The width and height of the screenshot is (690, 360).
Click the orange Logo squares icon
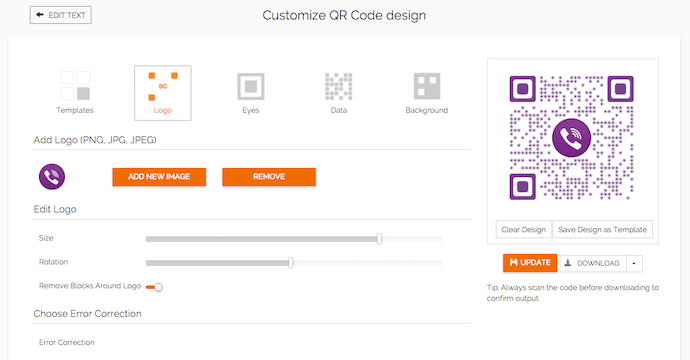[x=163, y=86]
